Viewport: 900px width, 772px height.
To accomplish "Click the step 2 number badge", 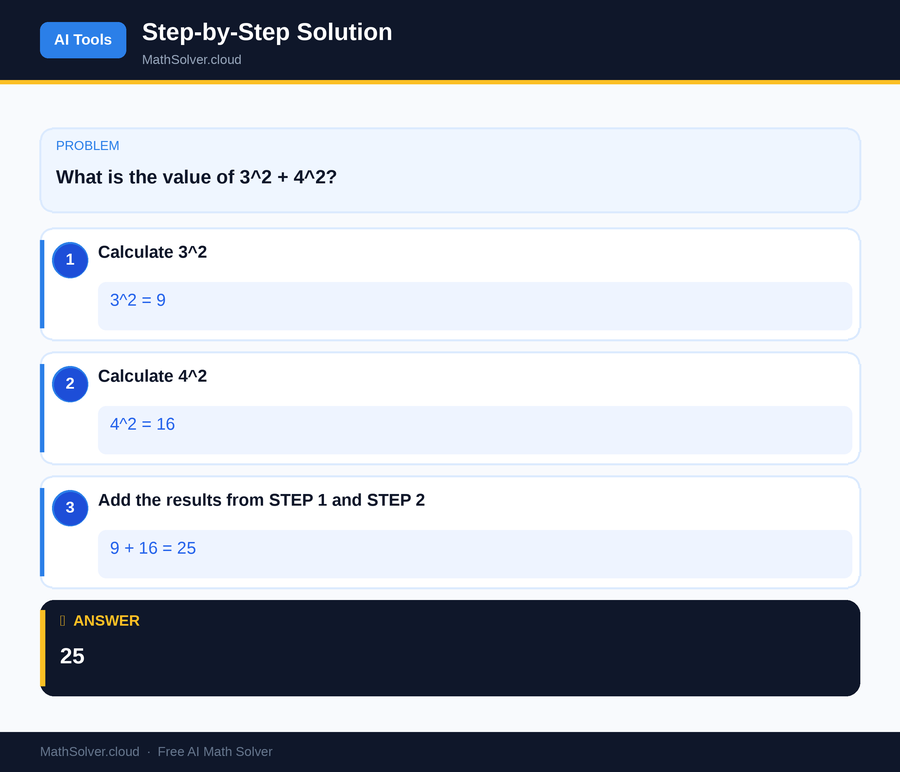I will pyautogui.click(x=70, y=384).
